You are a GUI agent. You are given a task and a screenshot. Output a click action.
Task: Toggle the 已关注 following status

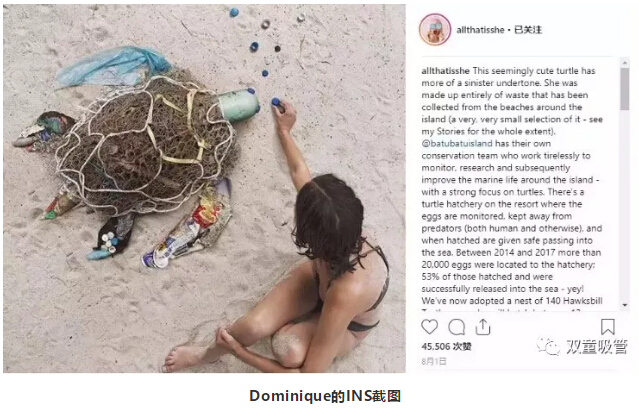pos(528,30)
